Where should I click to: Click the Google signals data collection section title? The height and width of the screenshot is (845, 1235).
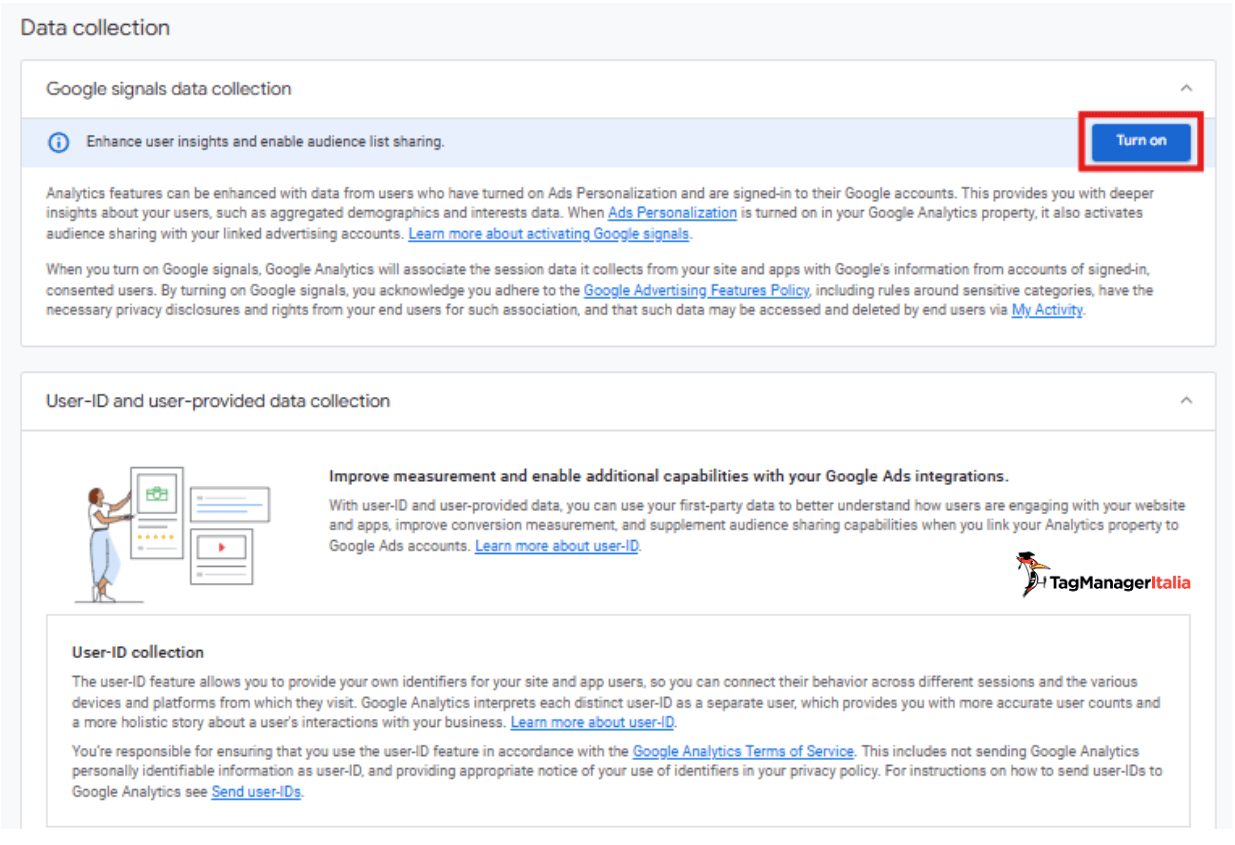click(168, 89)
